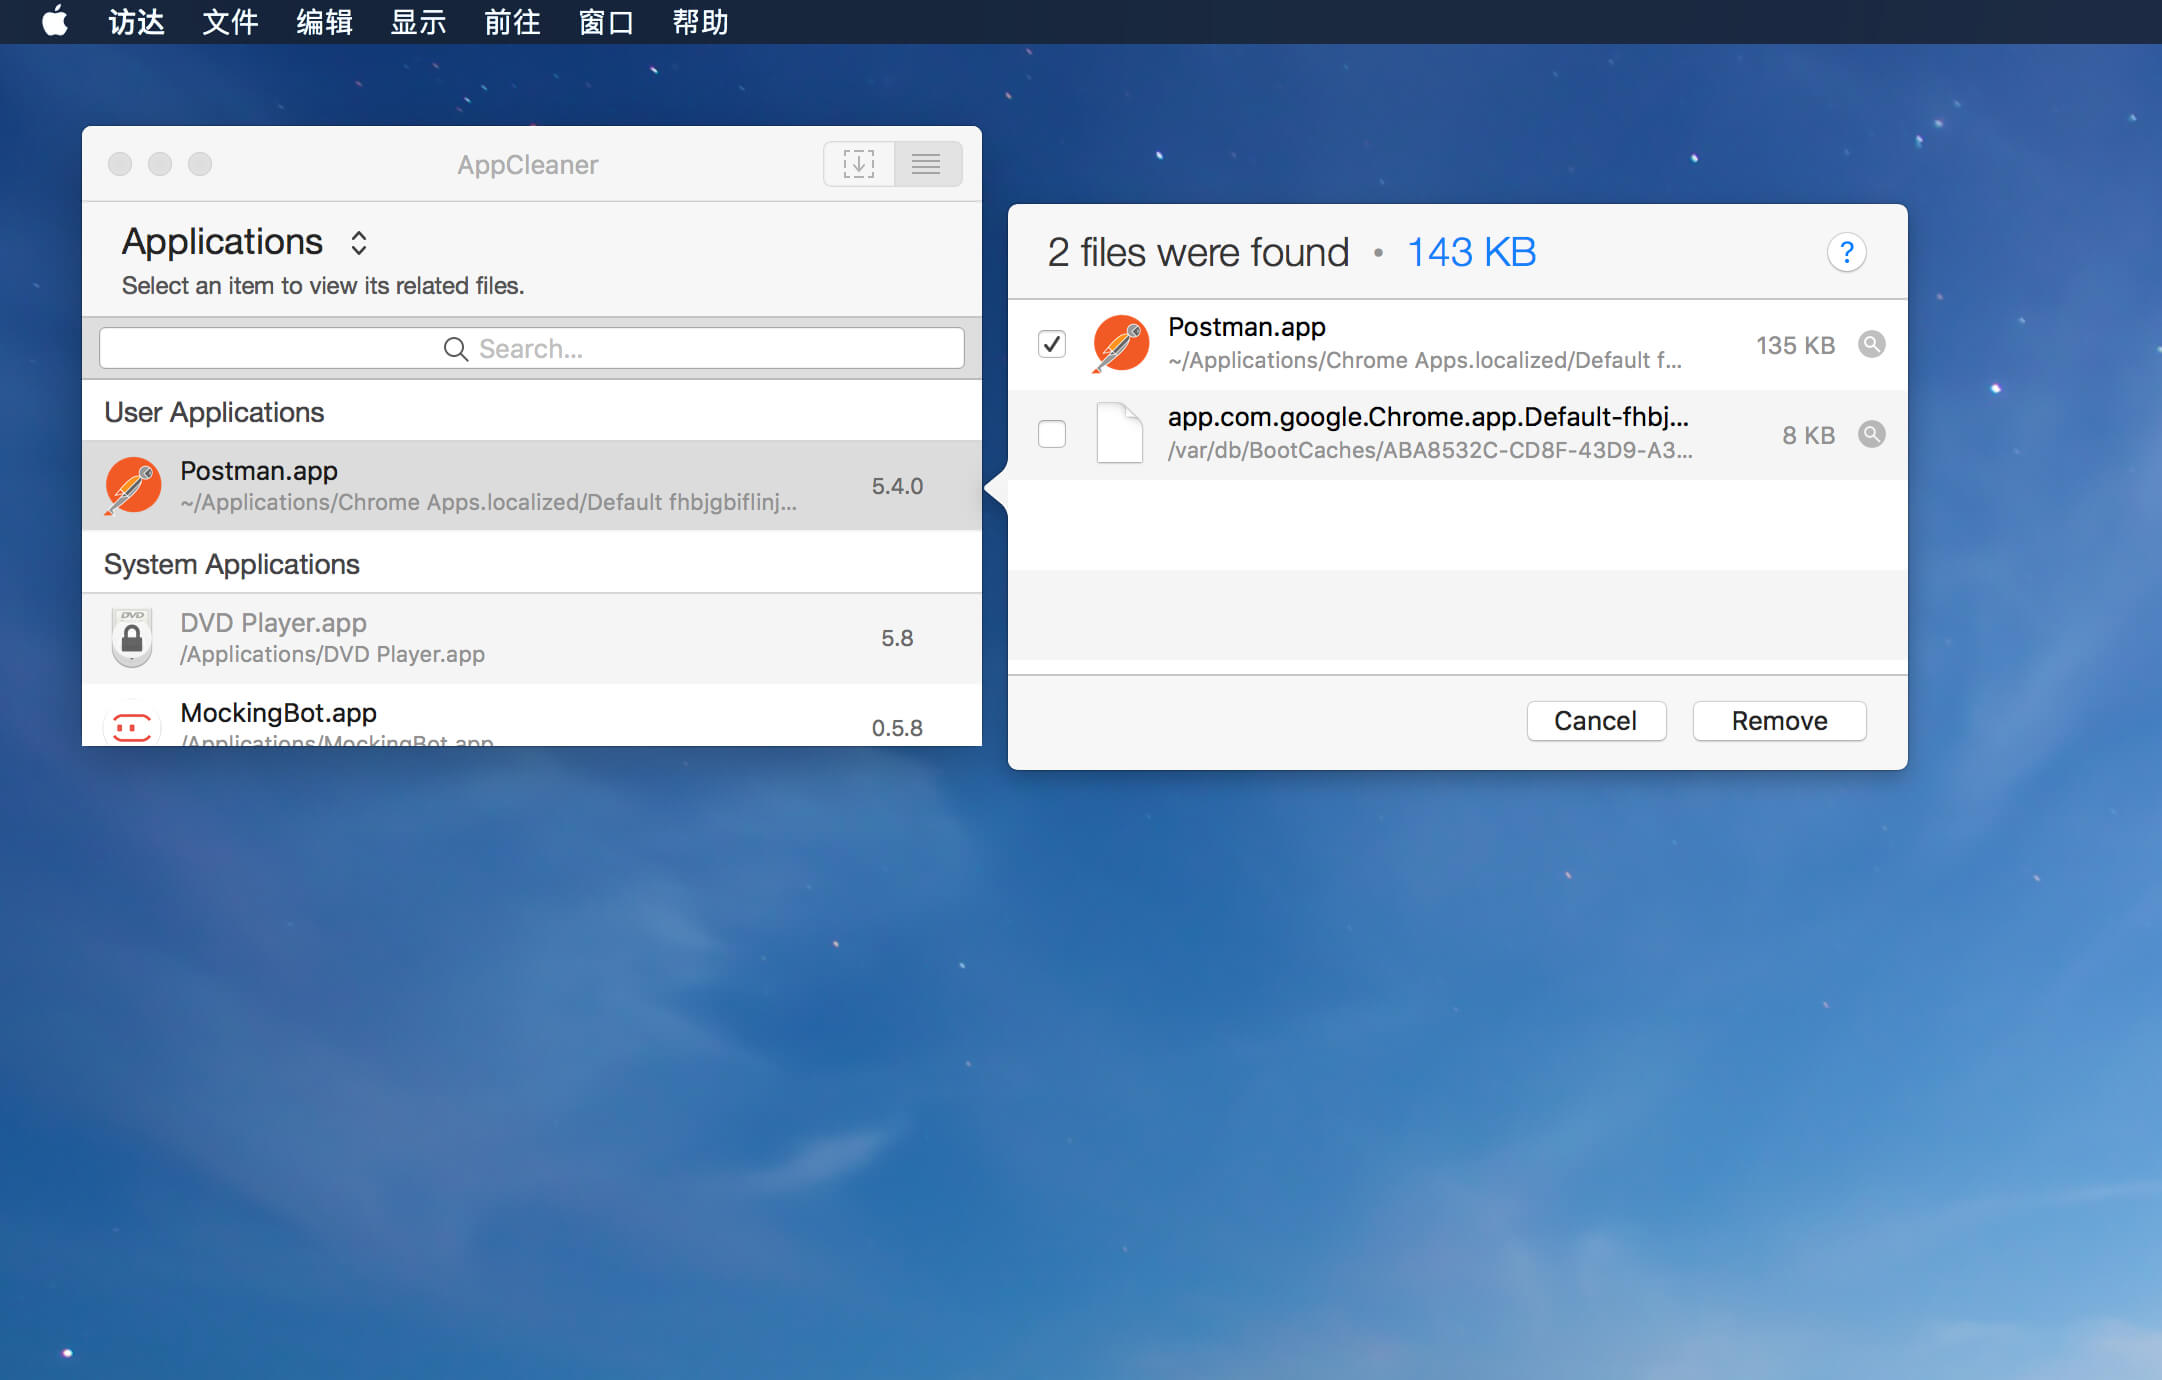Open the Applications category dropdown
Viewport: 2162px width, 1380px height.
[246, 242]
